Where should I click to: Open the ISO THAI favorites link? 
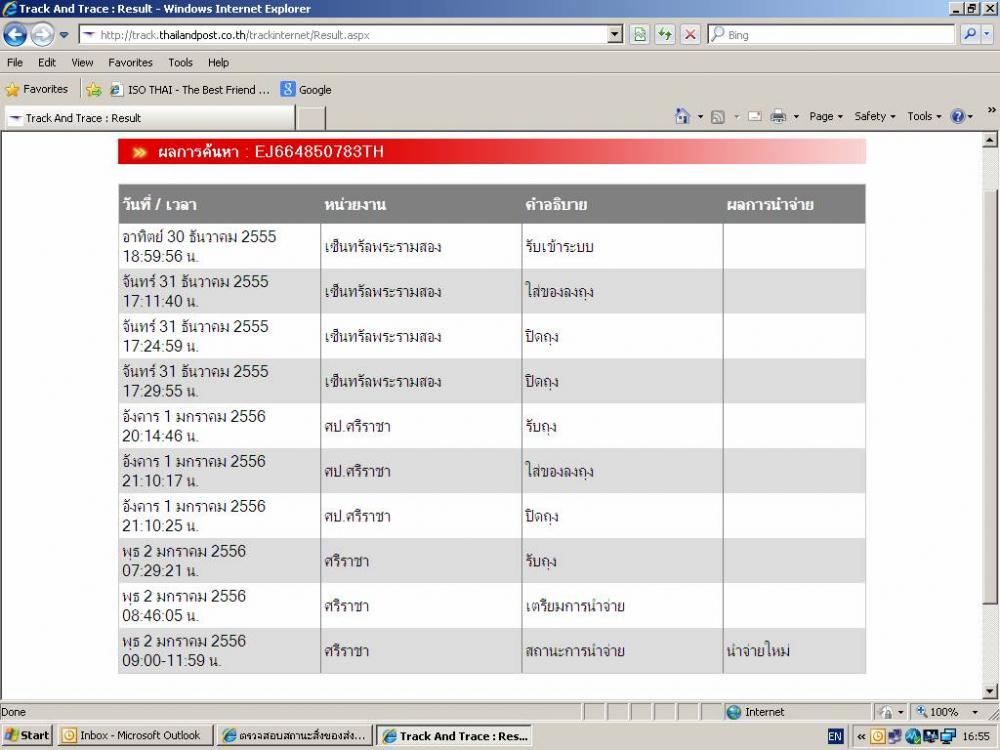click(190, 90)
